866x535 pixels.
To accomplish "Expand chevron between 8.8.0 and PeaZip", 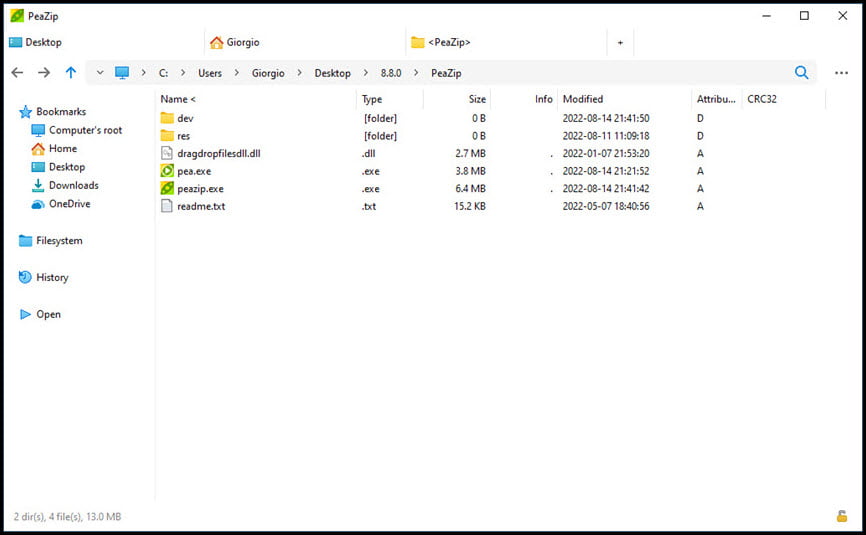I will [x=416, y=73].
